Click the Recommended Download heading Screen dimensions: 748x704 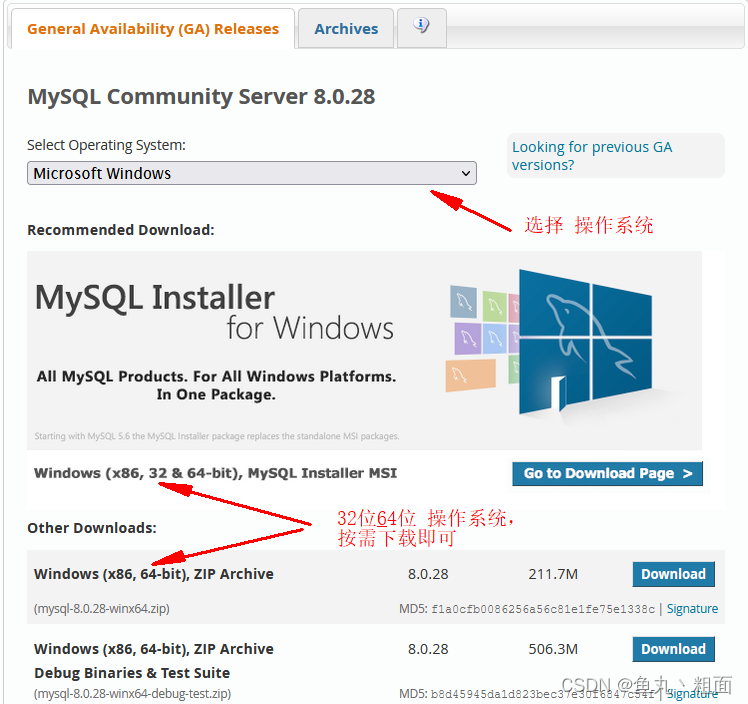[121, 230]
